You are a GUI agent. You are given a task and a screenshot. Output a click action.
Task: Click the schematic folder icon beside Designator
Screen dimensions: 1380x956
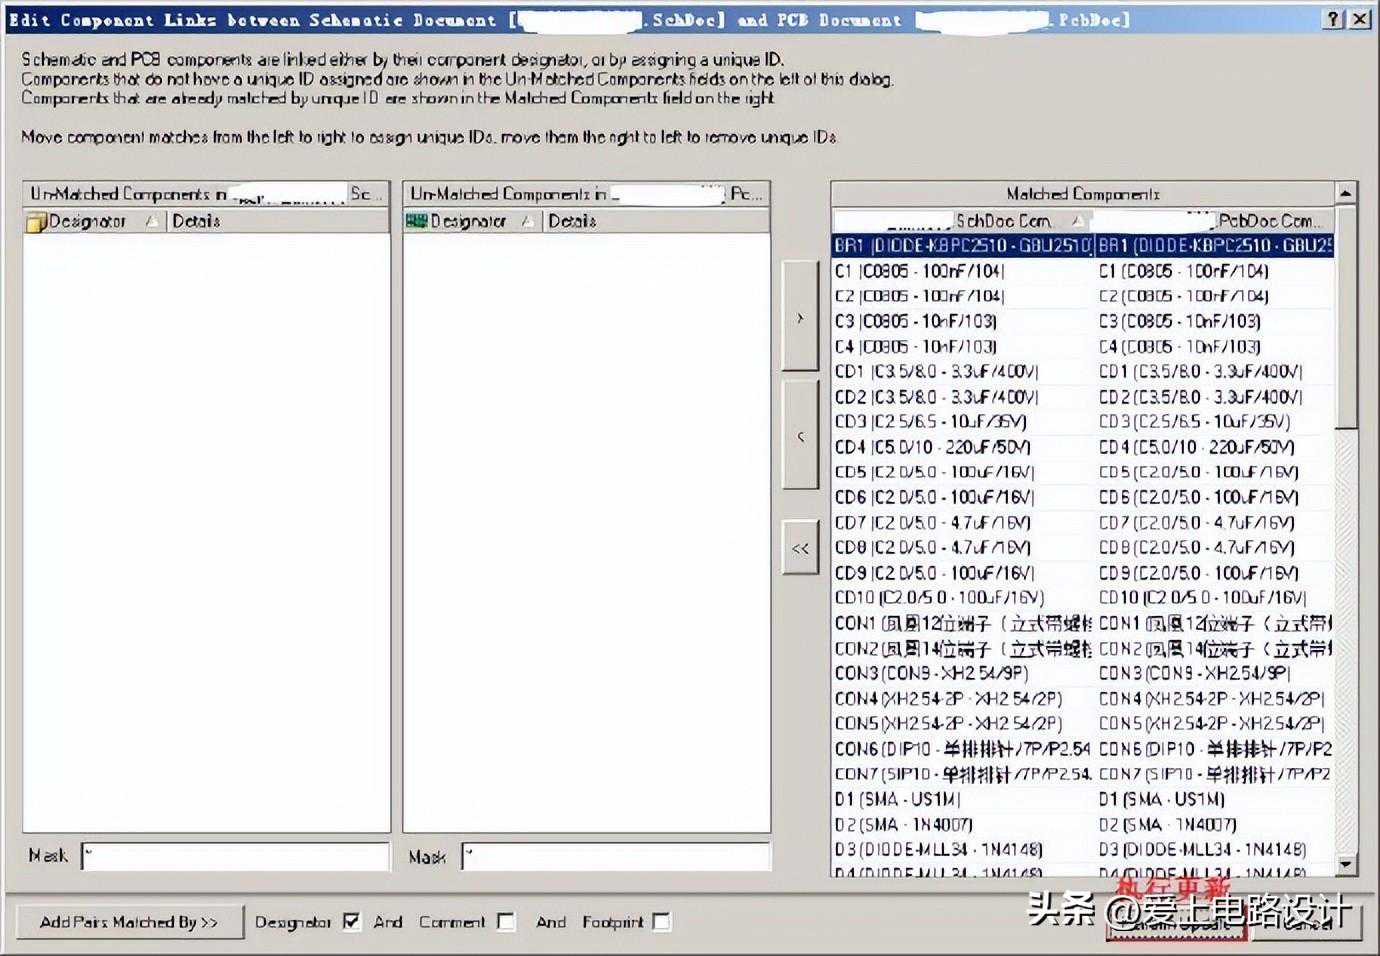[x=36, y=221]
